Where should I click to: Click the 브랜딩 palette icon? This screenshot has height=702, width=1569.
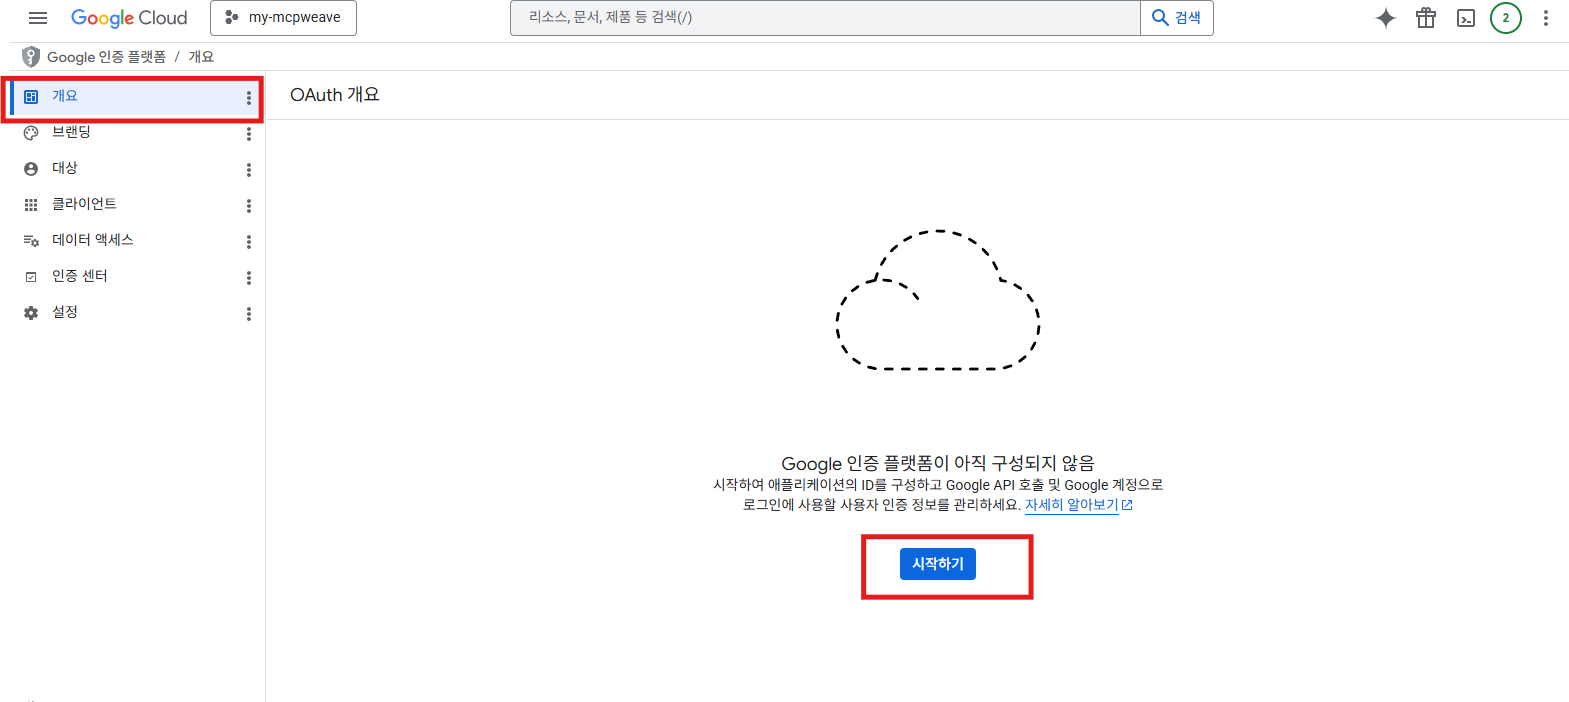pyautogui.click(x=31, y=133)
